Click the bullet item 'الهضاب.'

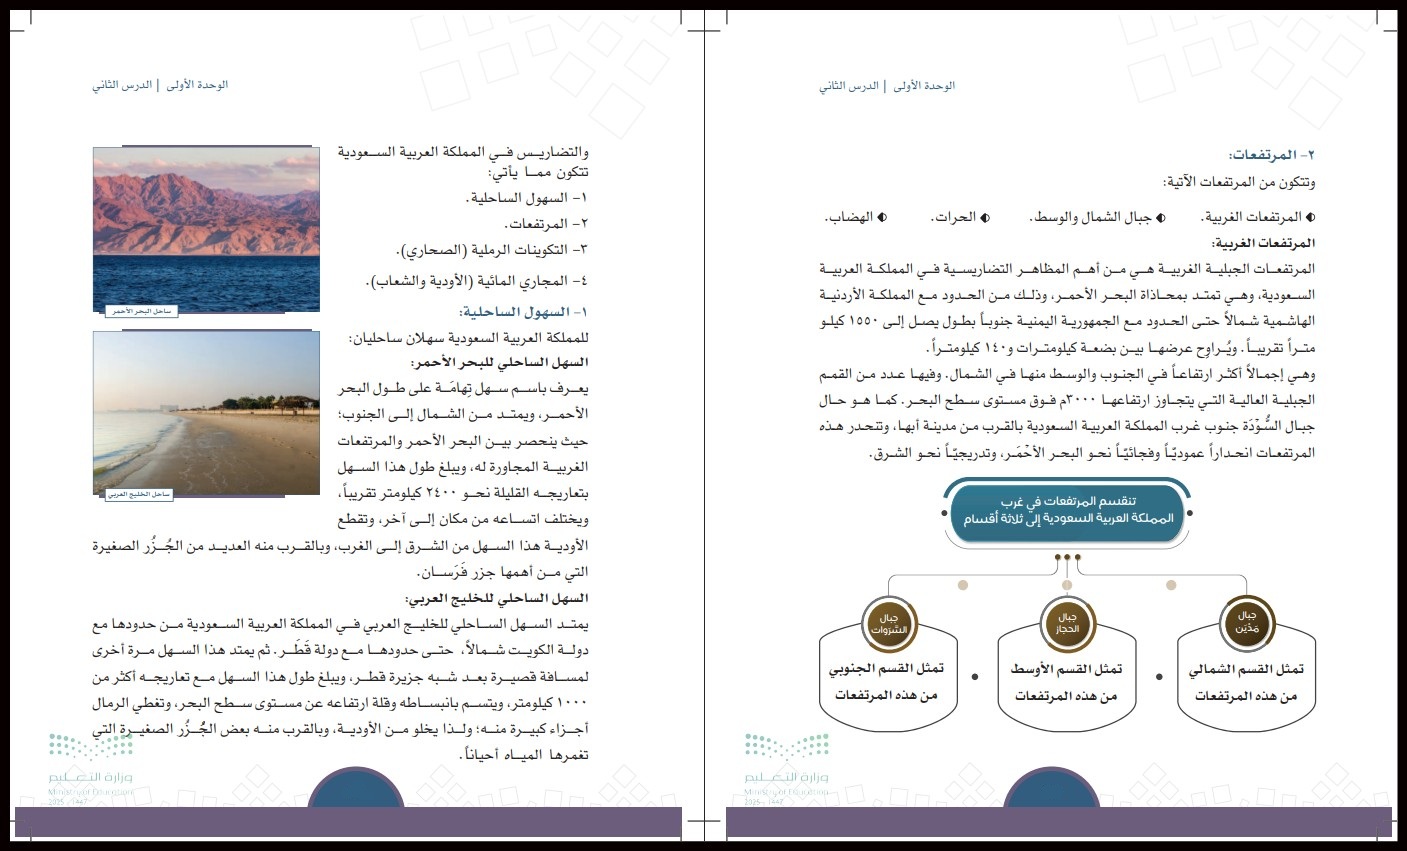tap(849, 217)
